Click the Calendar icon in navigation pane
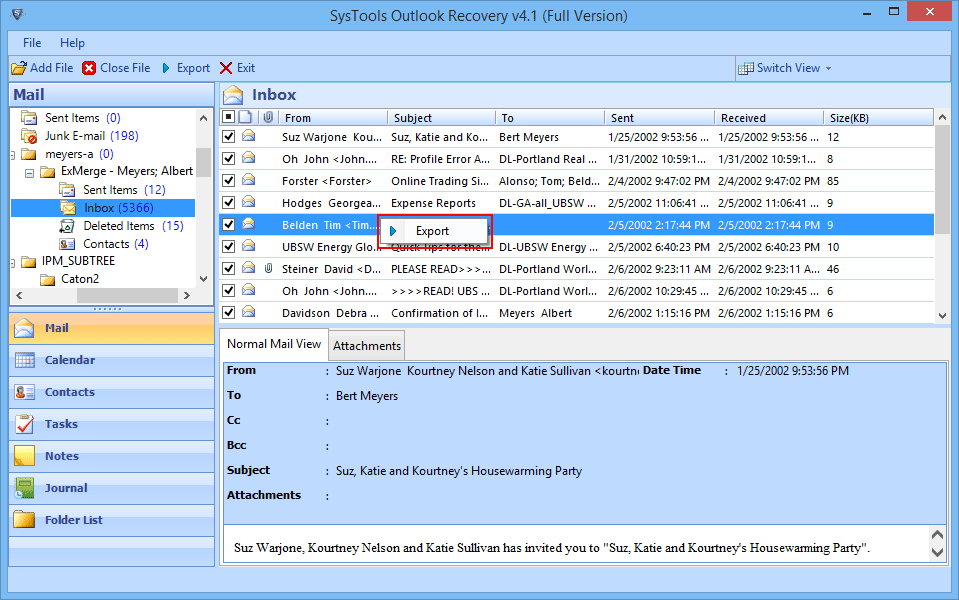959x600 pixels. point(24,360)
